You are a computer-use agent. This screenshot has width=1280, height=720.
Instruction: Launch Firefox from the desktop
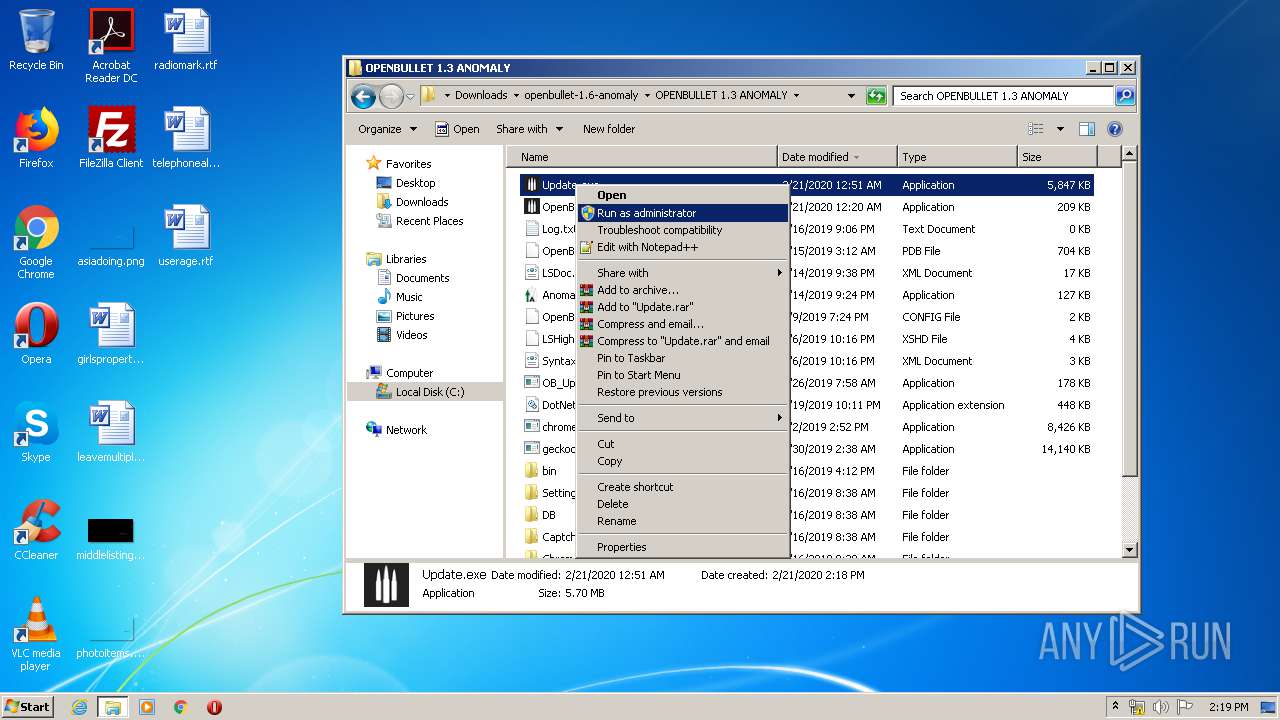coord(36,138)
